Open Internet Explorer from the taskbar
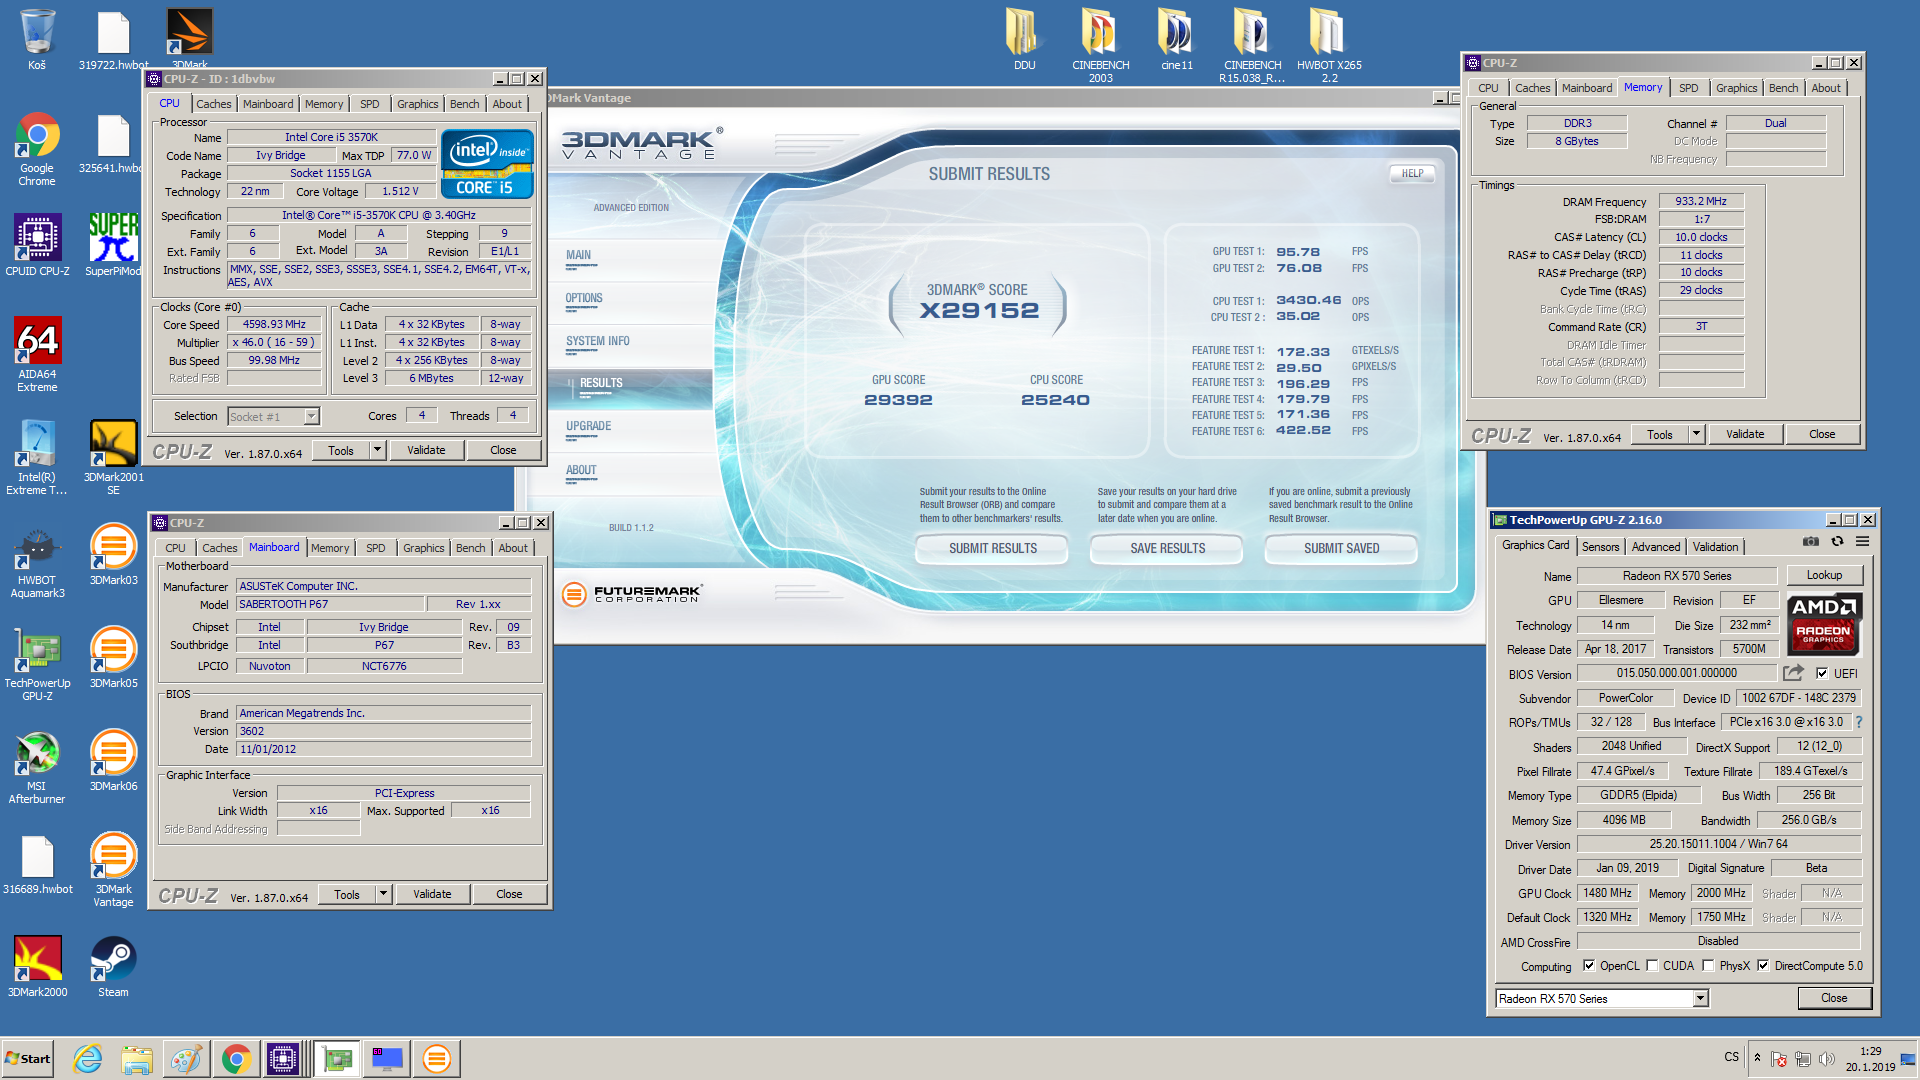The height and width of the screenshot is (1080, 1920). tap(88, 1058)
